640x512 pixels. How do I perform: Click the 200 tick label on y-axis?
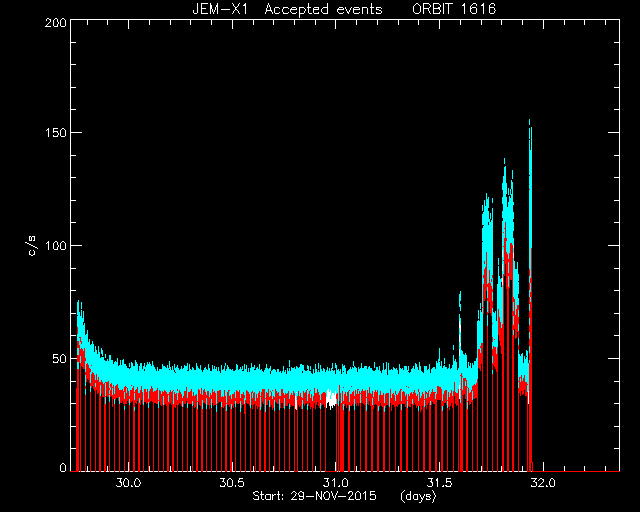56,23
